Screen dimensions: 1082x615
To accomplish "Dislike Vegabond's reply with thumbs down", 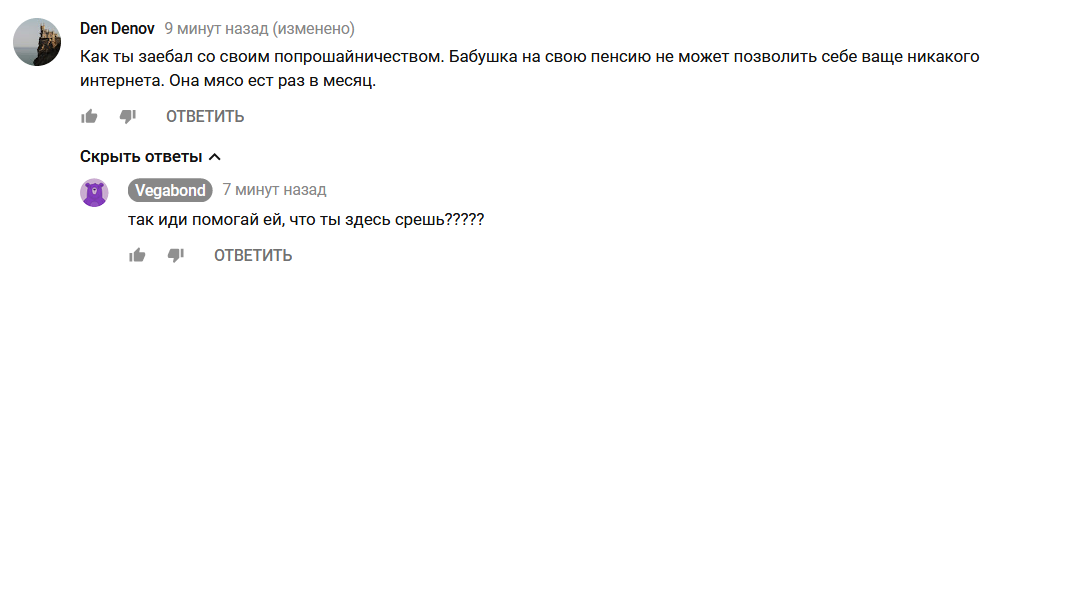I will tap(176, 255).
